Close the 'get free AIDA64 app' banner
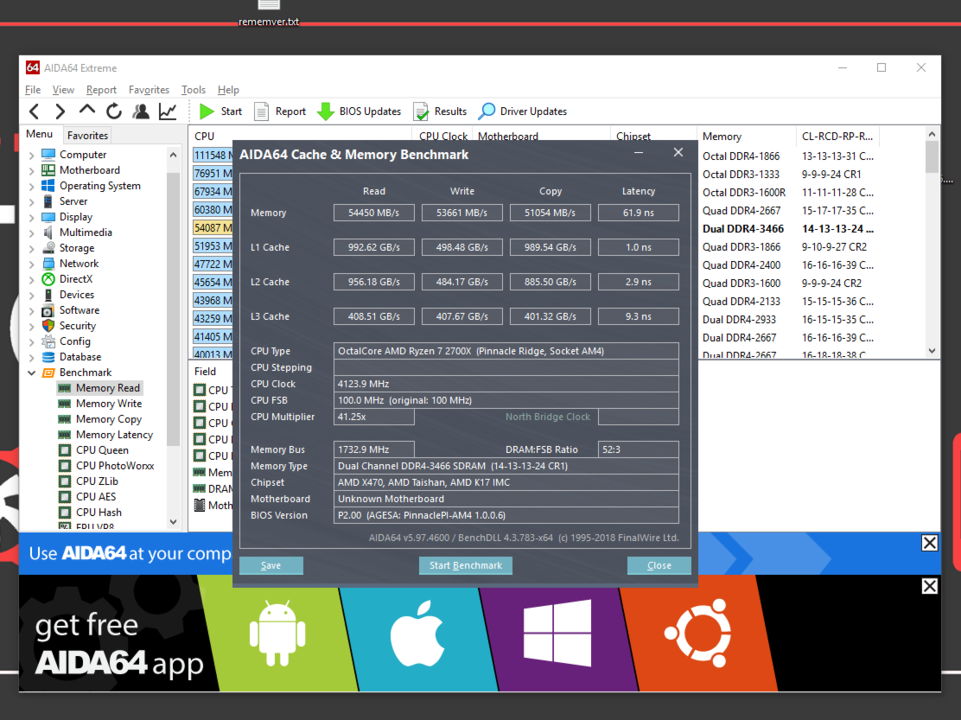The height and width of the screenshot is (720, 961). click(929, 586)
